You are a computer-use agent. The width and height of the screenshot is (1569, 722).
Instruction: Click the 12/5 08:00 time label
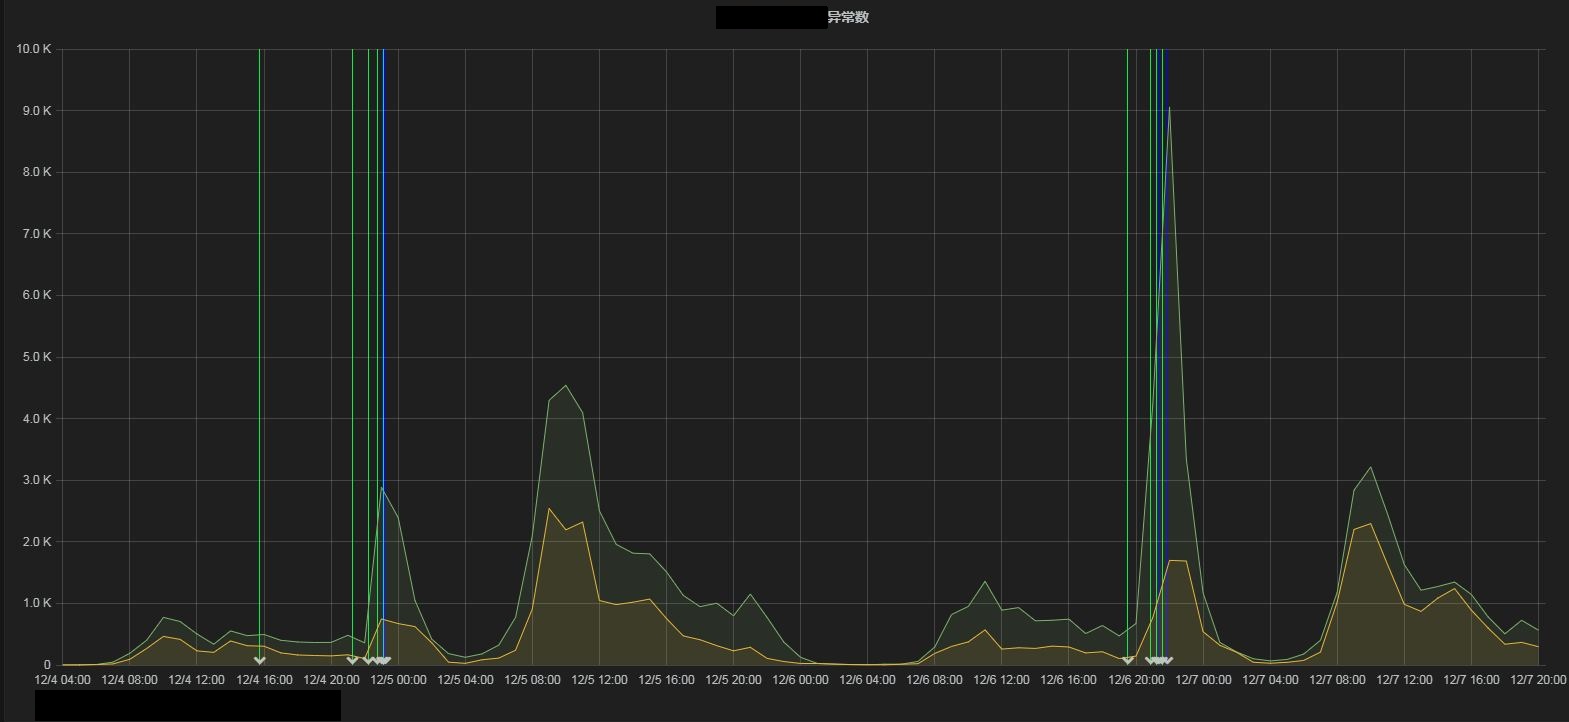point(532,680)
